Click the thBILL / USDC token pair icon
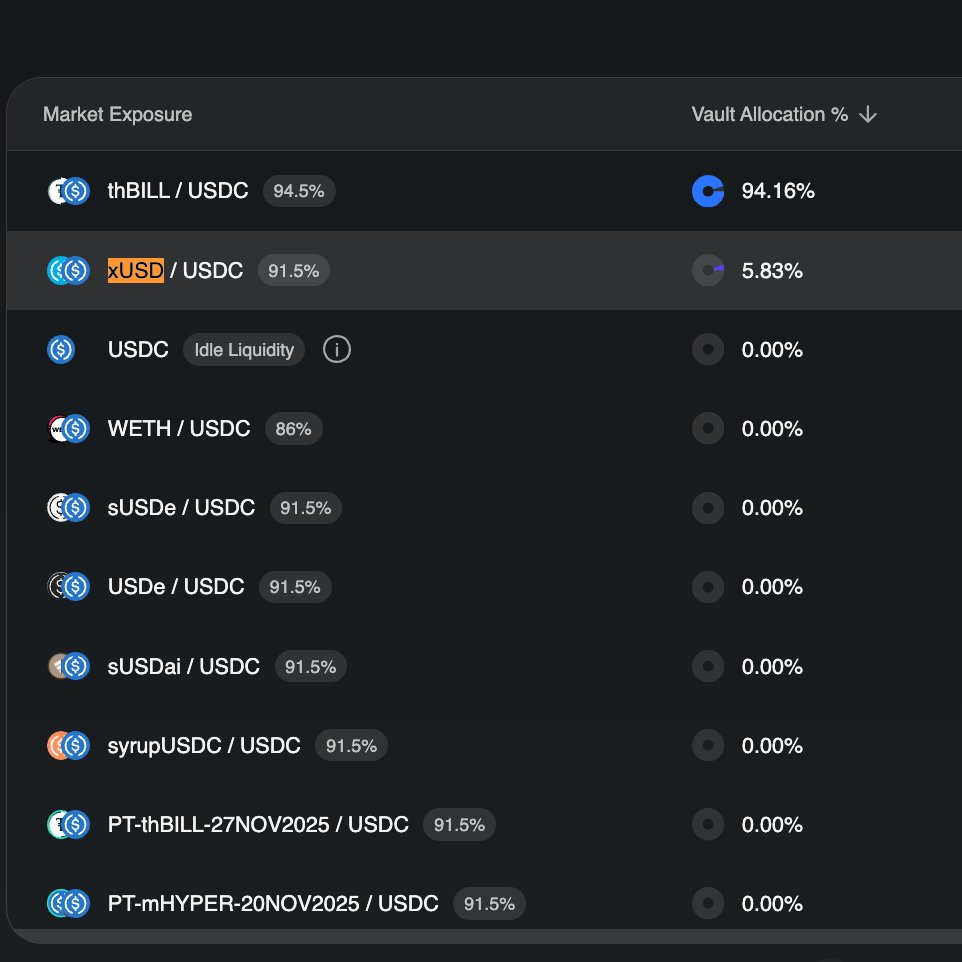 (69, 191)
